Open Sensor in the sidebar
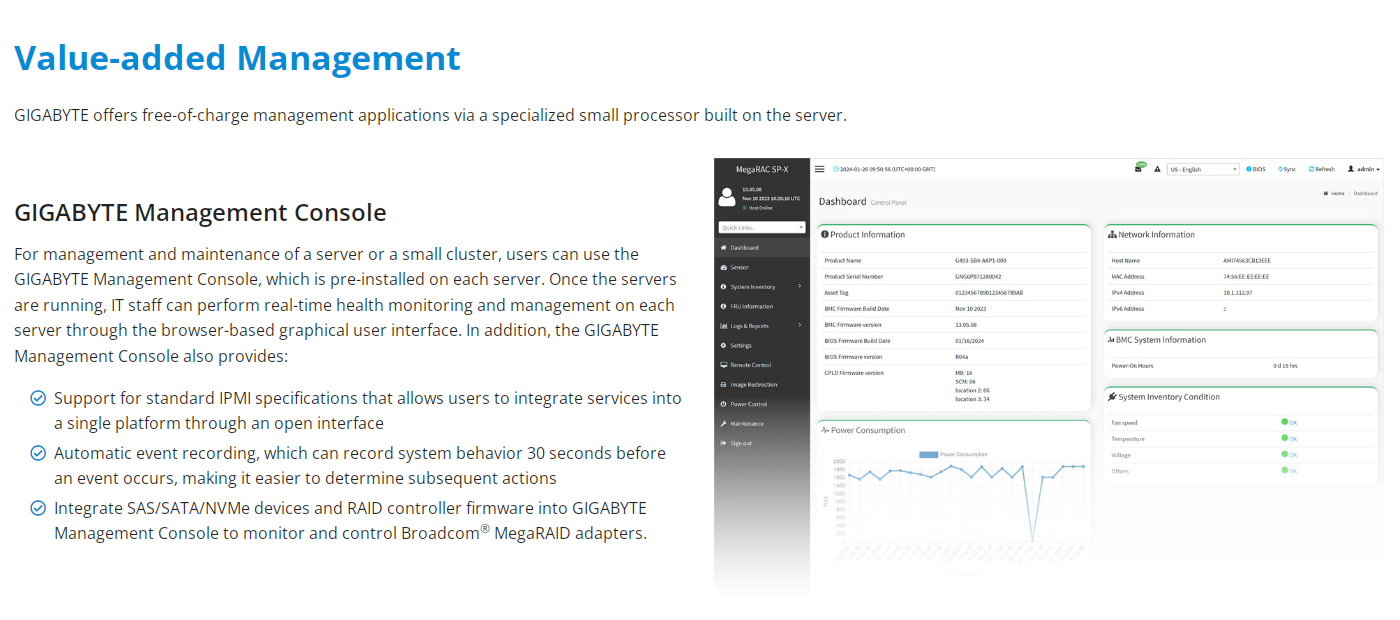The image size is (1400, 620). (762, 267)
